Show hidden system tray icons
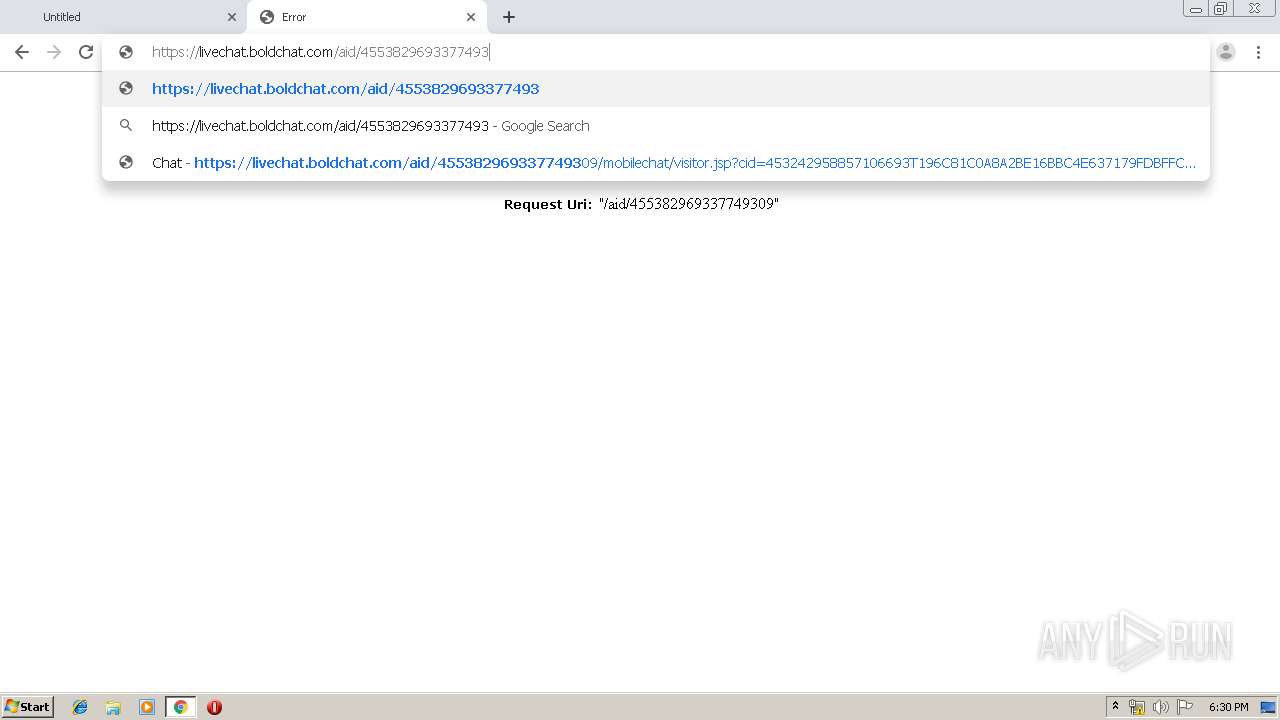This screenshot has width=1280, height=720. pyautogui.click(x=1115, y=707)
